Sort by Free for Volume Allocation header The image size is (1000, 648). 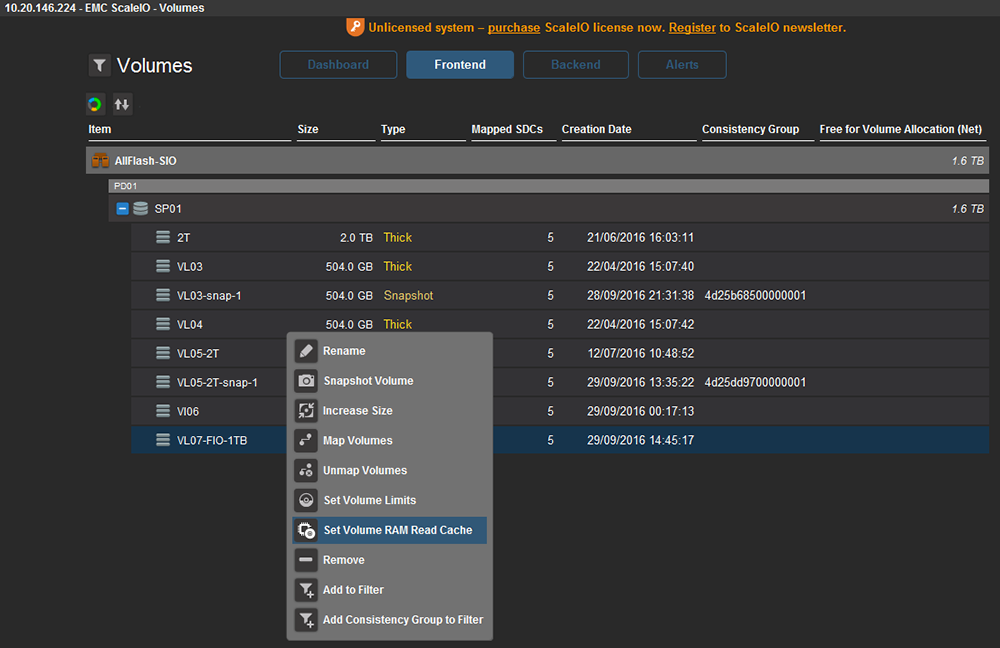pos(901,129)
